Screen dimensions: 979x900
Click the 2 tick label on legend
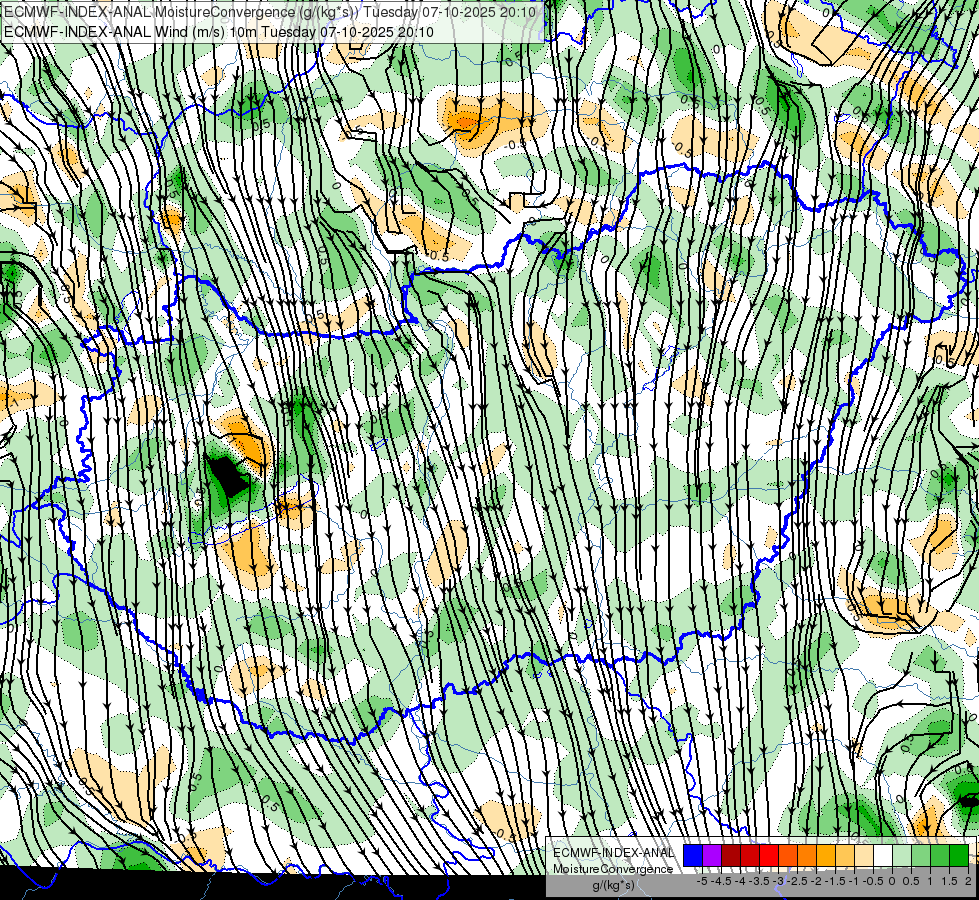pyautogui.click(x=968, y=881)
